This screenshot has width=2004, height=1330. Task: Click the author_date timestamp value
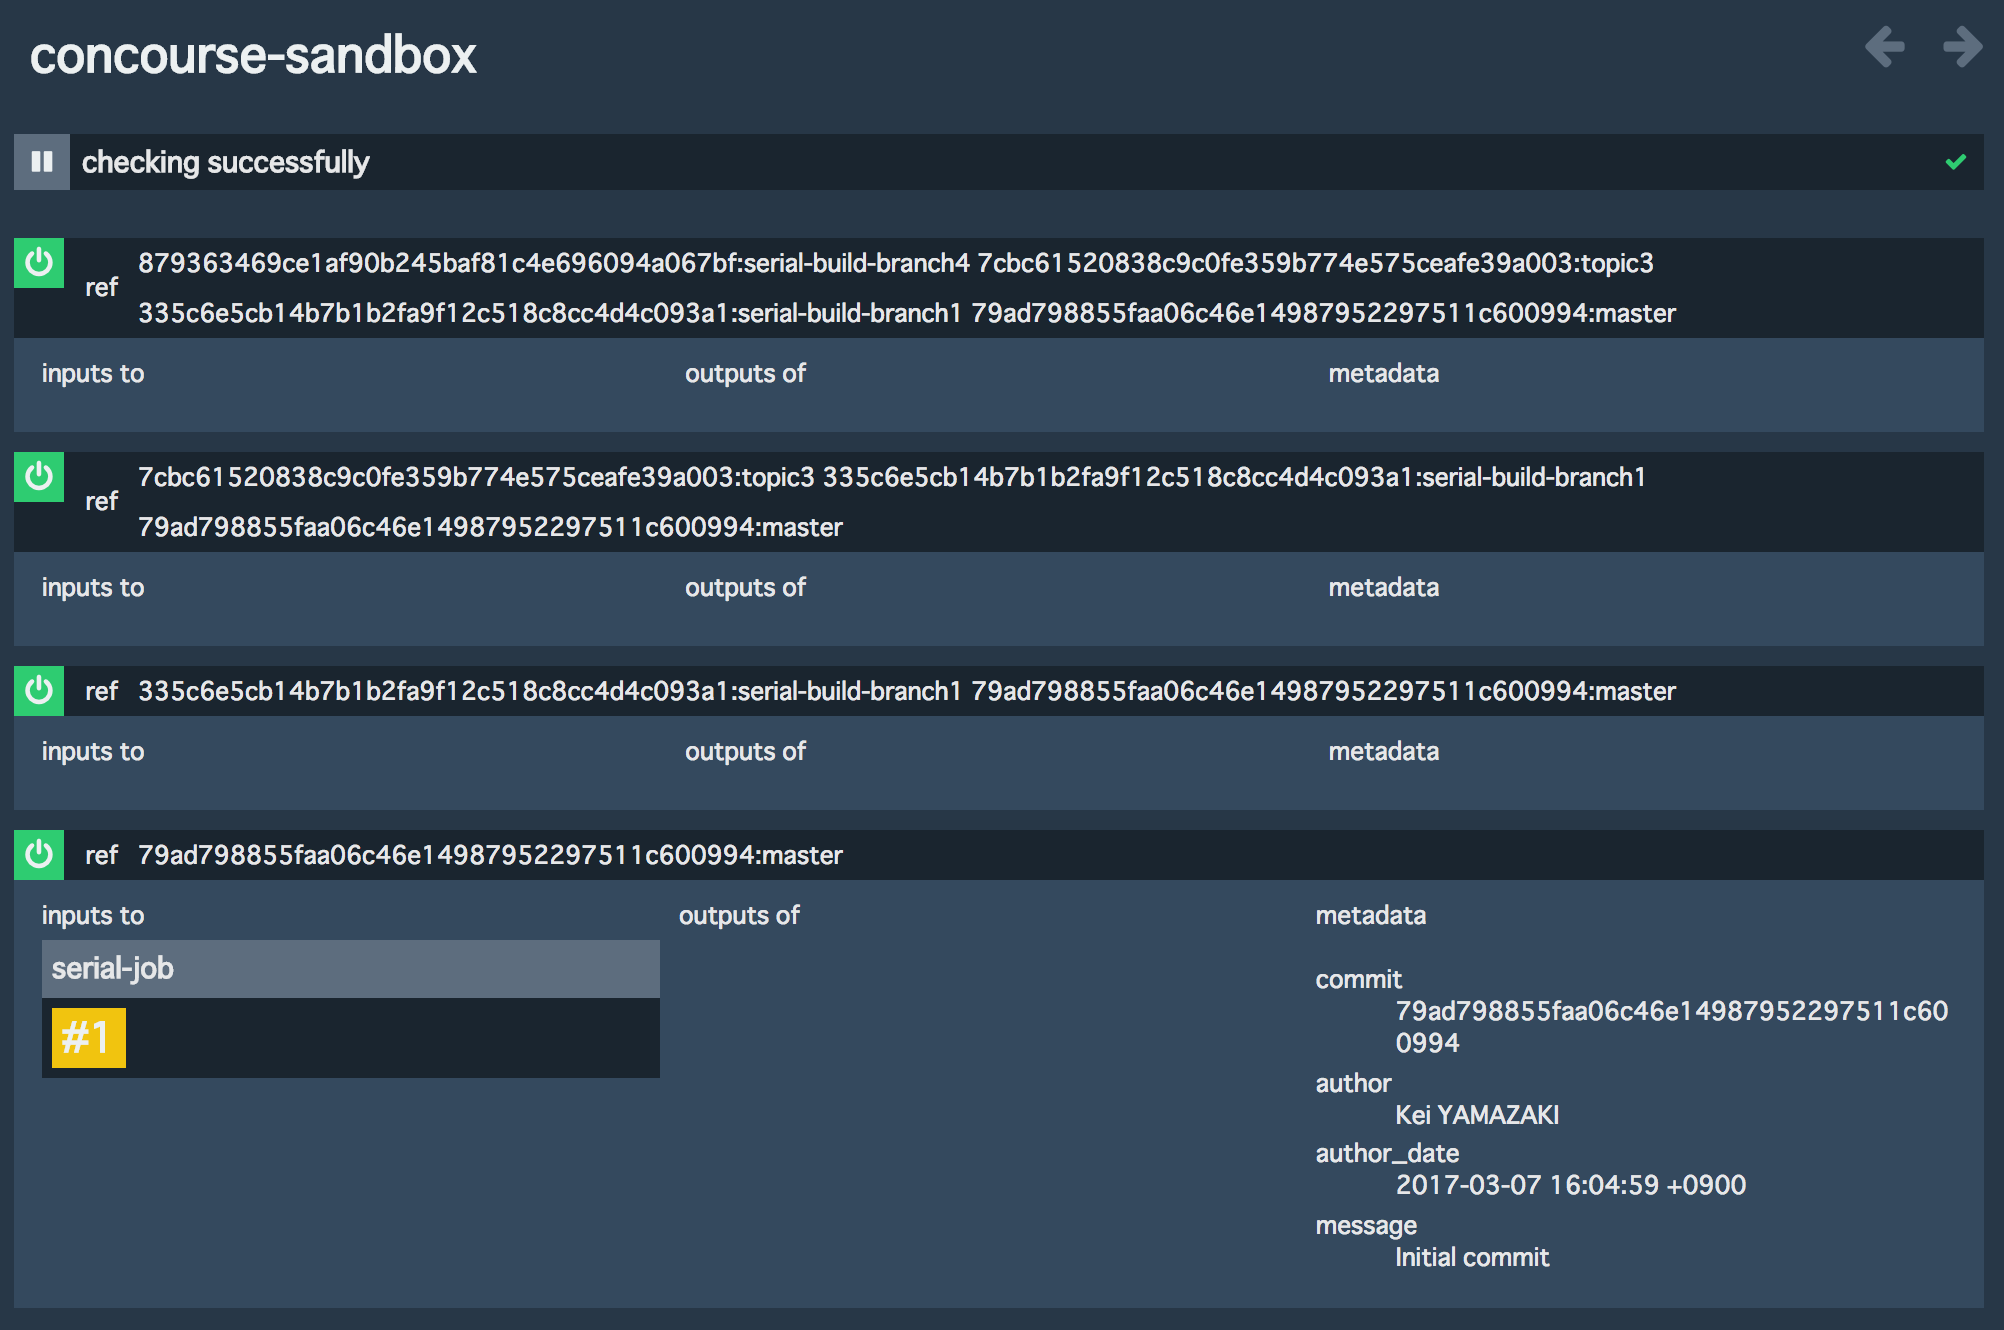(x=1571, y=1185)
